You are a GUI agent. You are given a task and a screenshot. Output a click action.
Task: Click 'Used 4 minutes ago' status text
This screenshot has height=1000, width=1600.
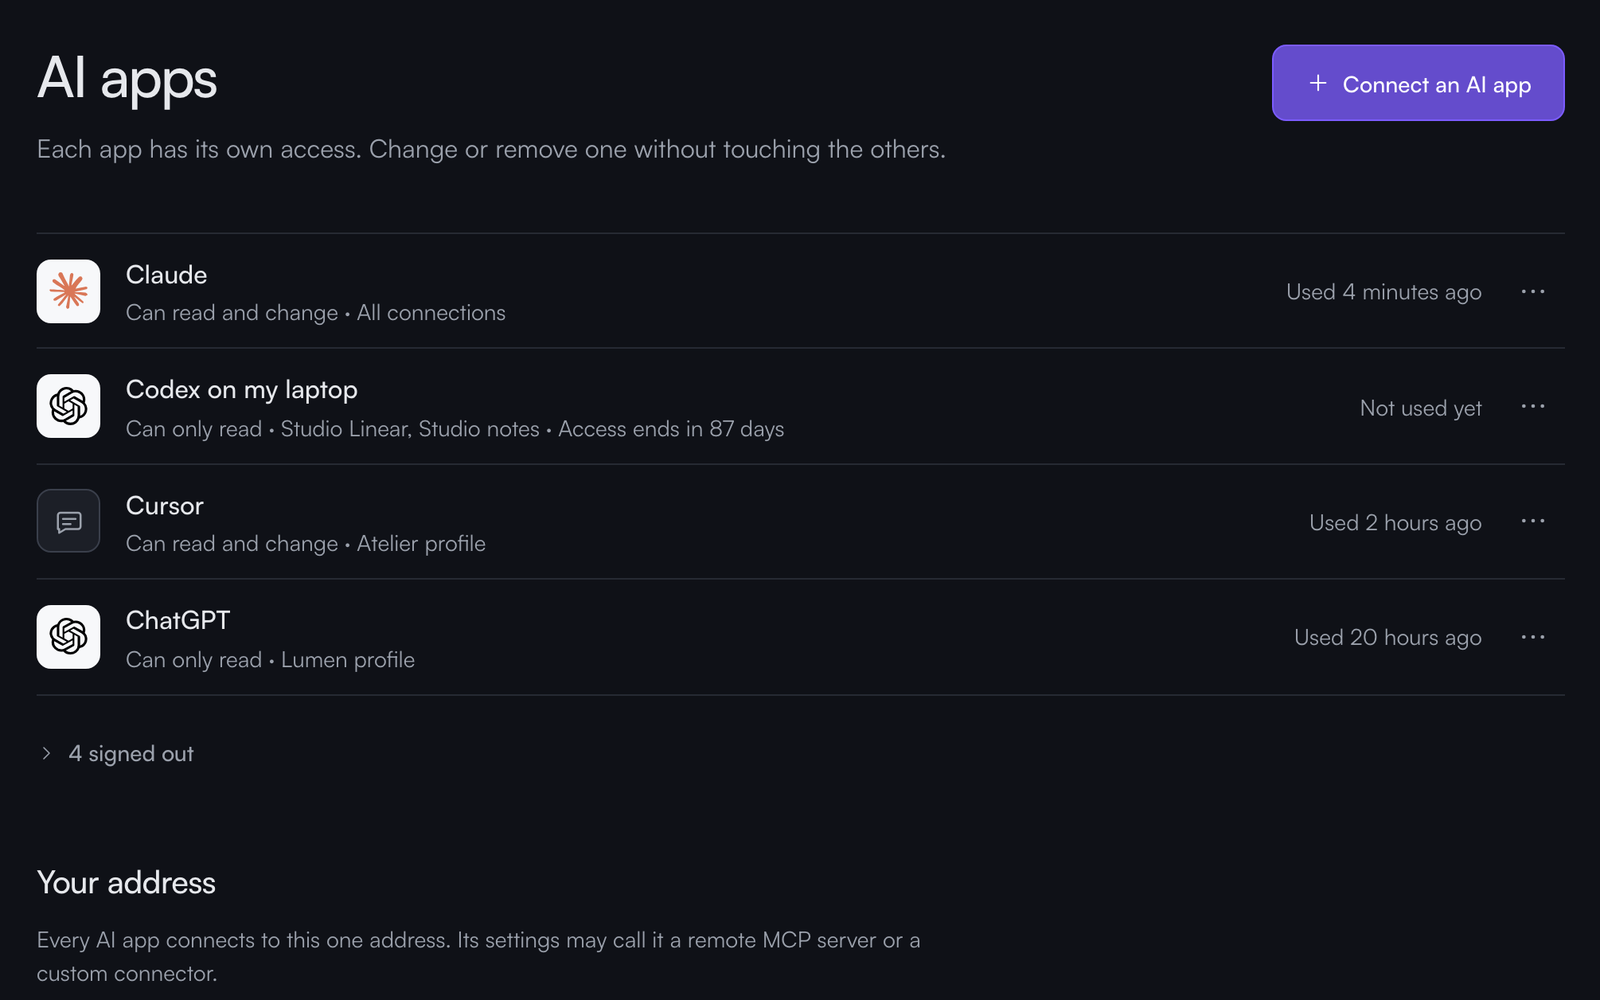click(1384, 293)
